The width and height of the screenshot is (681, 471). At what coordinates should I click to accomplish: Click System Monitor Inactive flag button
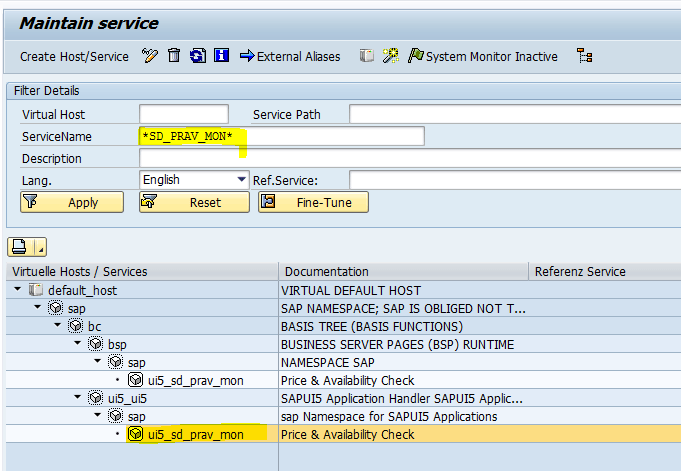(x=483, y=56)
